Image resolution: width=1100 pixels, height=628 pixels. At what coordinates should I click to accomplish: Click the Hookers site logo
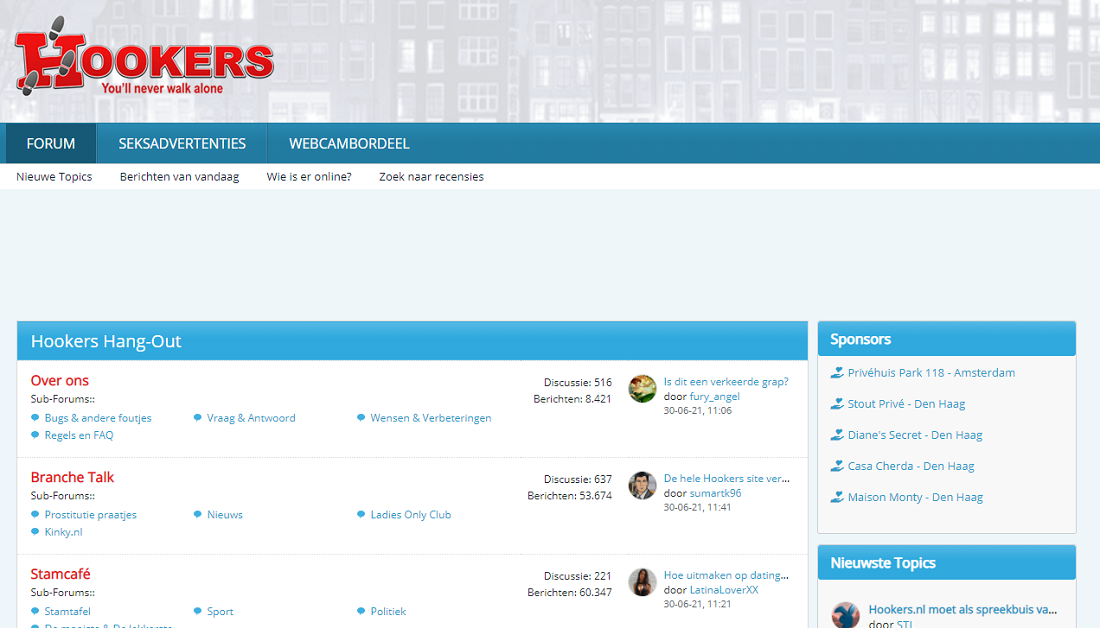tap(144, 56)
